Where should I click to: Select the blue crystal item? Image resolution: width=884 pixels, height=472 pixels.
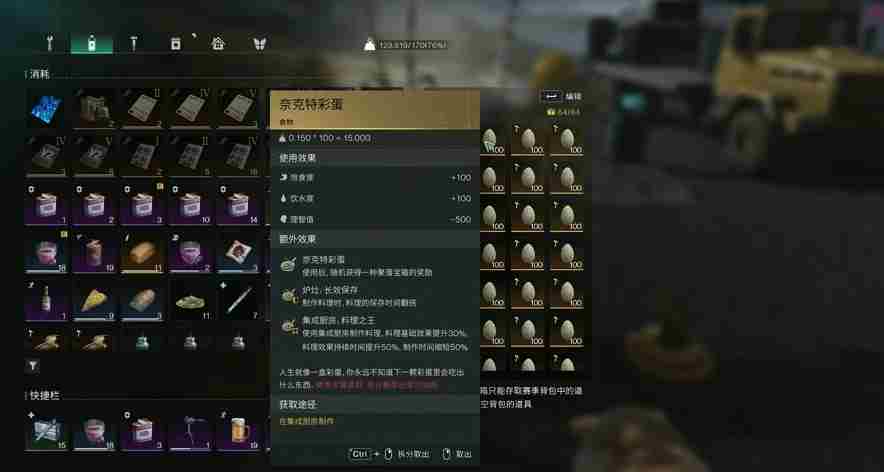coord(46,109)
